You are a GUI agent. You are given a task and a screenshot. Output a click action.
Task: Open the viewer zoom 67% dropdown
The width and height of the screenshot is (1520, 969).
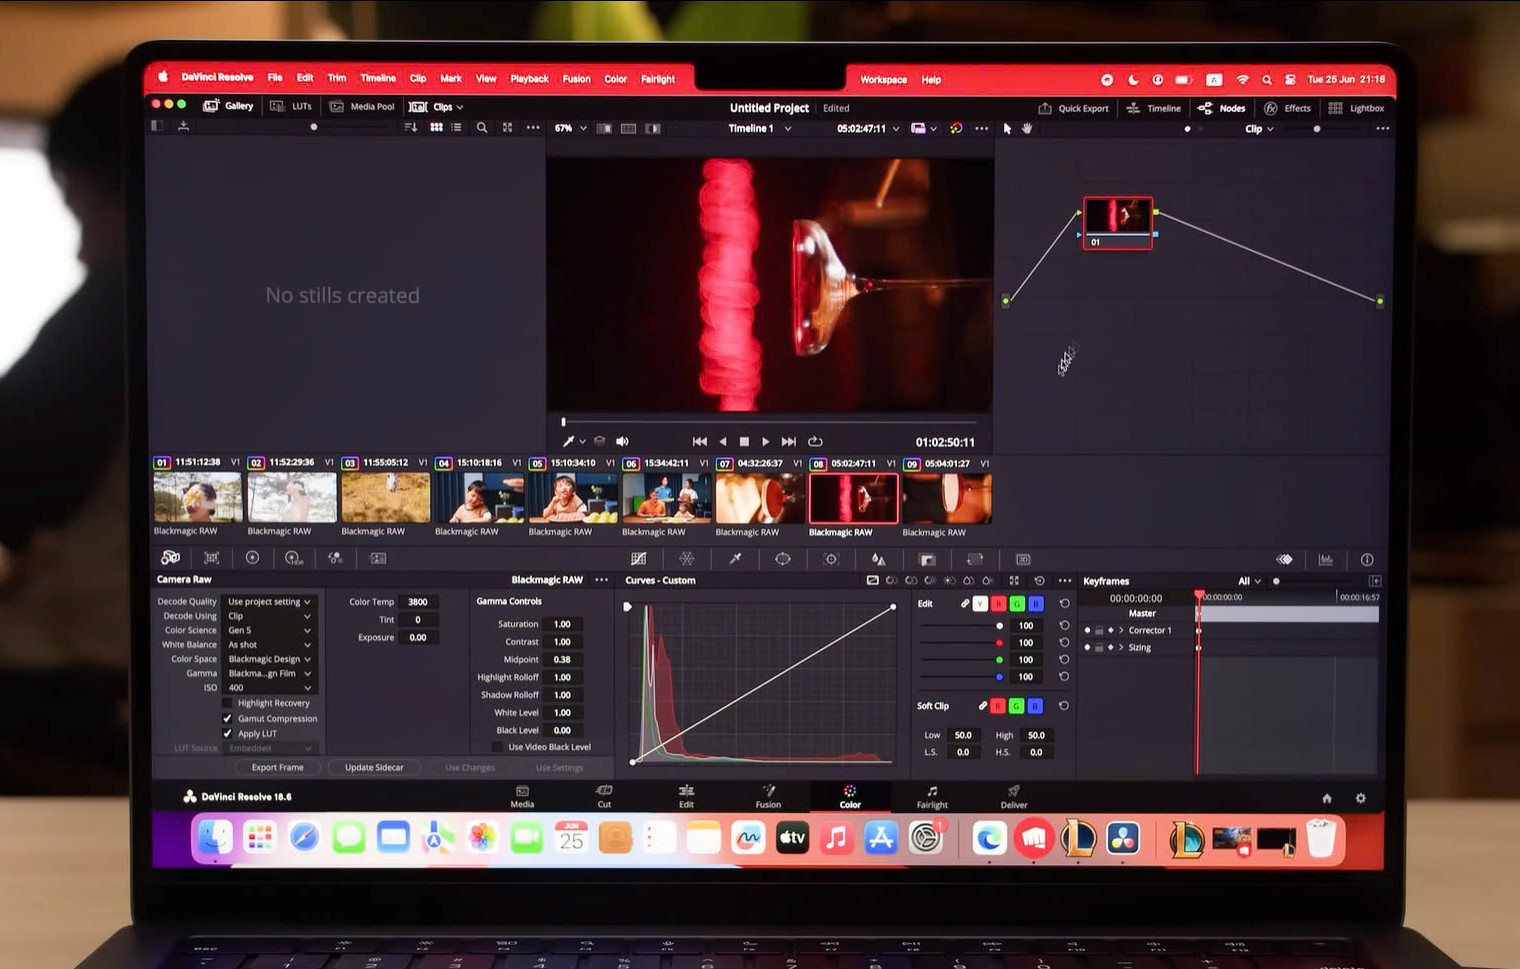(571, 128)
